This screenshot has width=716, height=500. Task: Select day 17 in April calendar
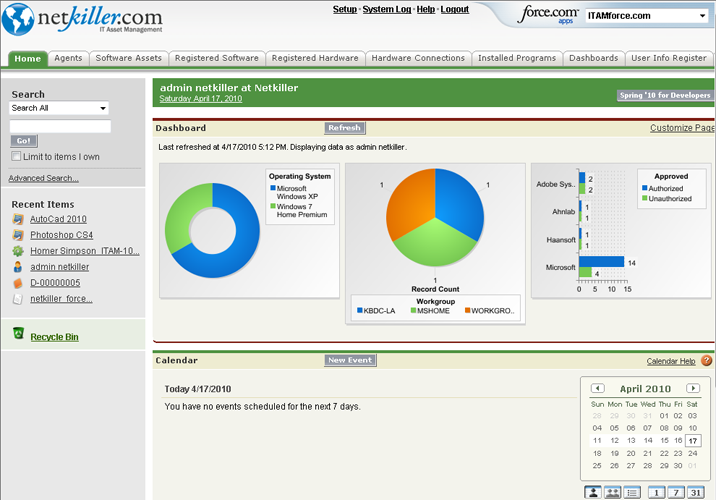[693, 441]
